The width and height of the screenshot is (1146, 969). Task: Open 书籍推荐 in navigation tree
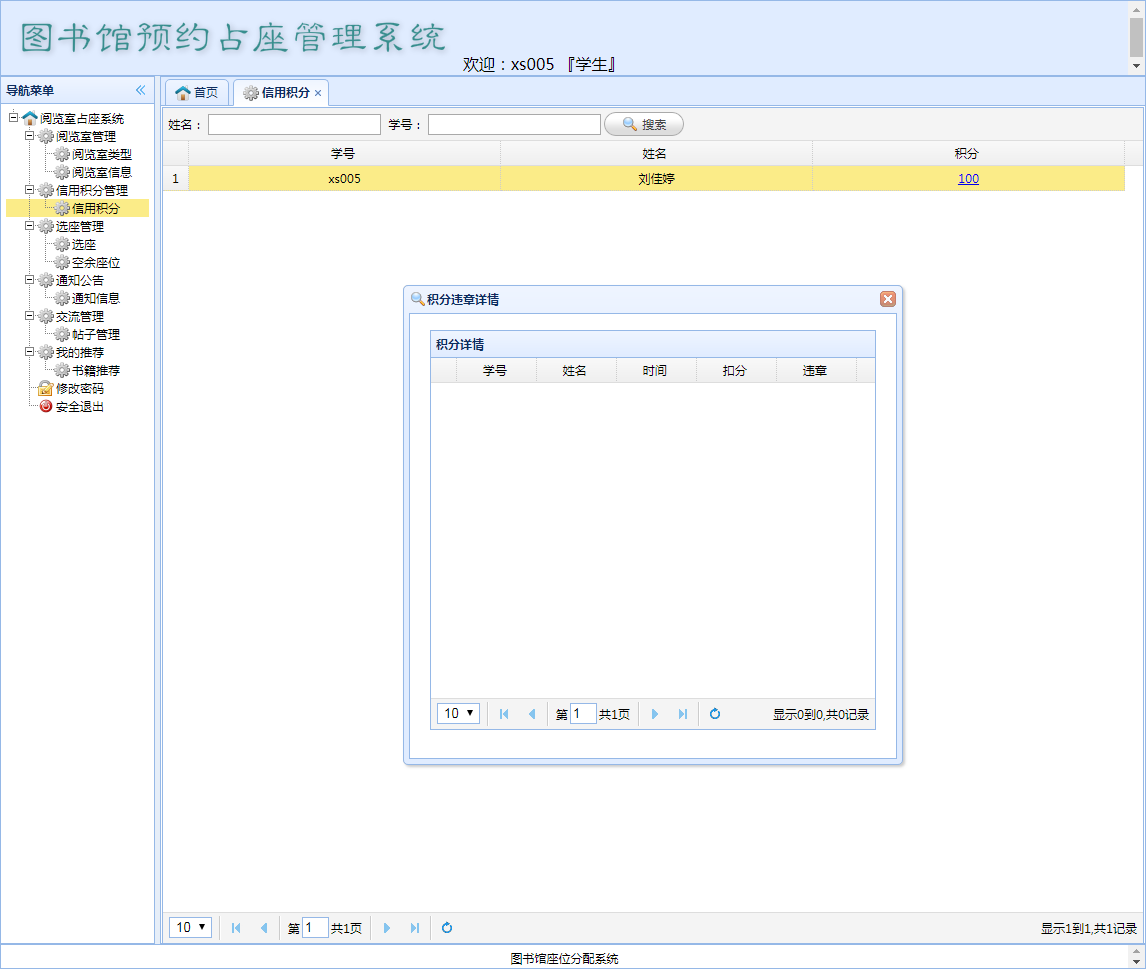click(96, 370)
